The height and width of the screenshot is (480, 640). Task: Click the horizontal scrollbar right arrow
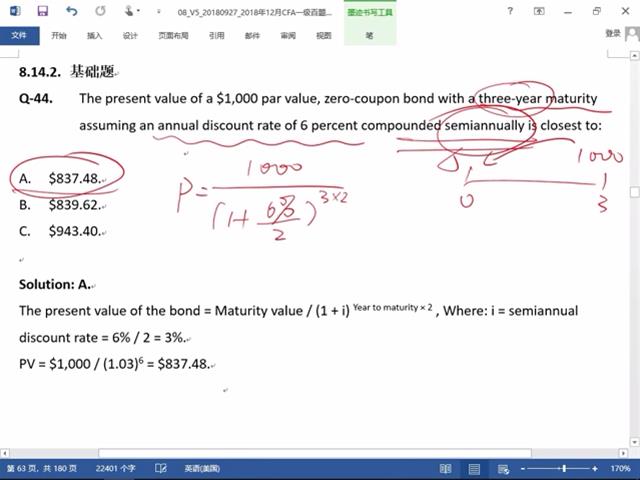pyautogui.click(x=623, y=453)
